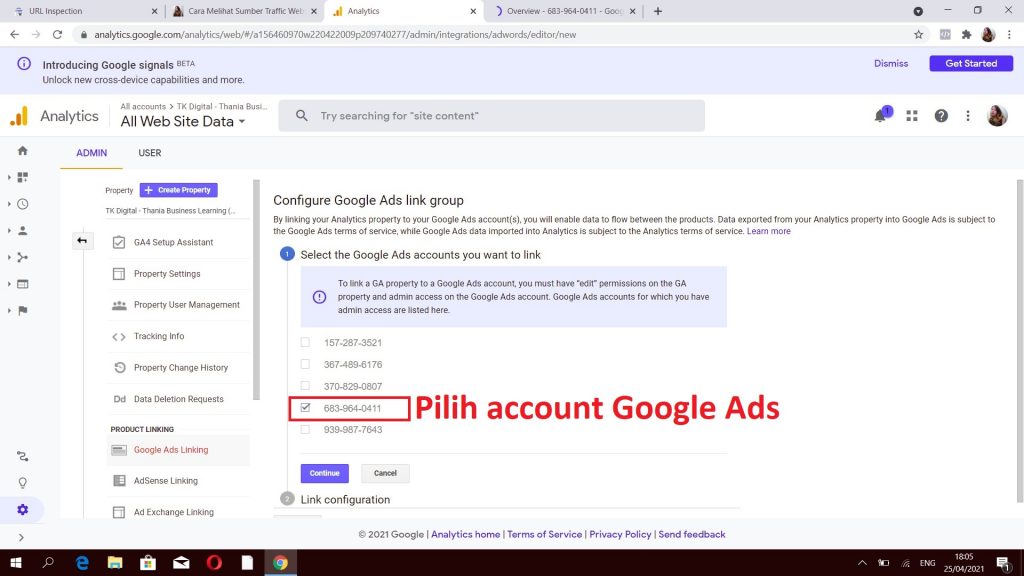Expand the Realtime section arrow

point(9,204)
